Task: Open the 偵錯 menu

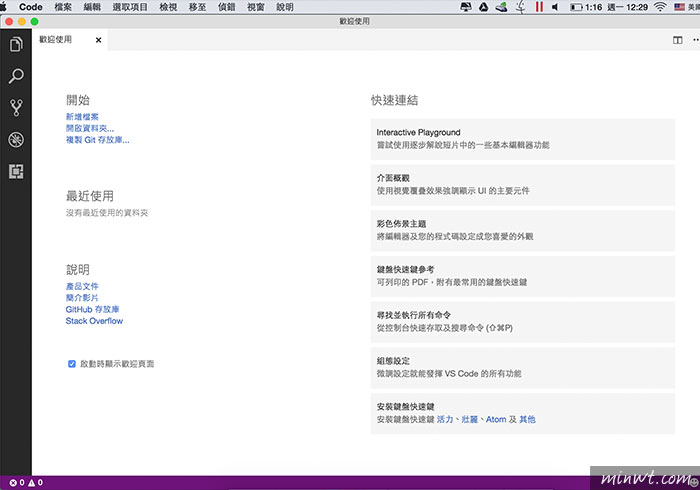Action: coord(226,7)
